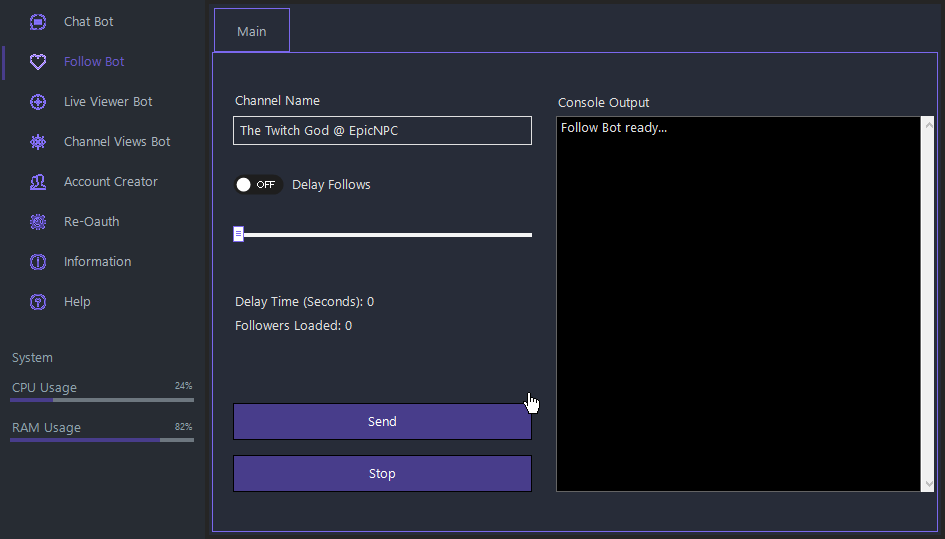Click the 'System' section heading
The height and width of the screenshot is (539, 945).
tap(33, 358)
